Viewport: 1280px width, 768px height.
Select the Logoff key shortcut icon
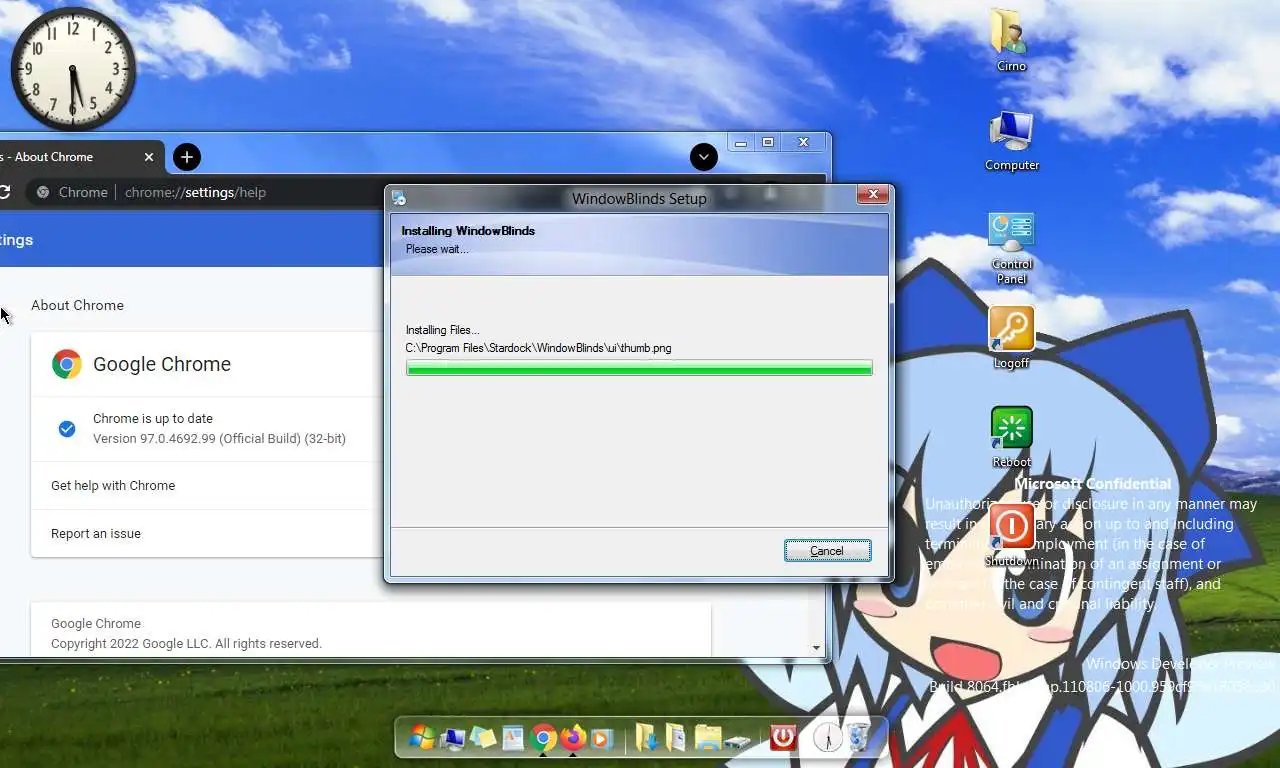[1011, 329]
